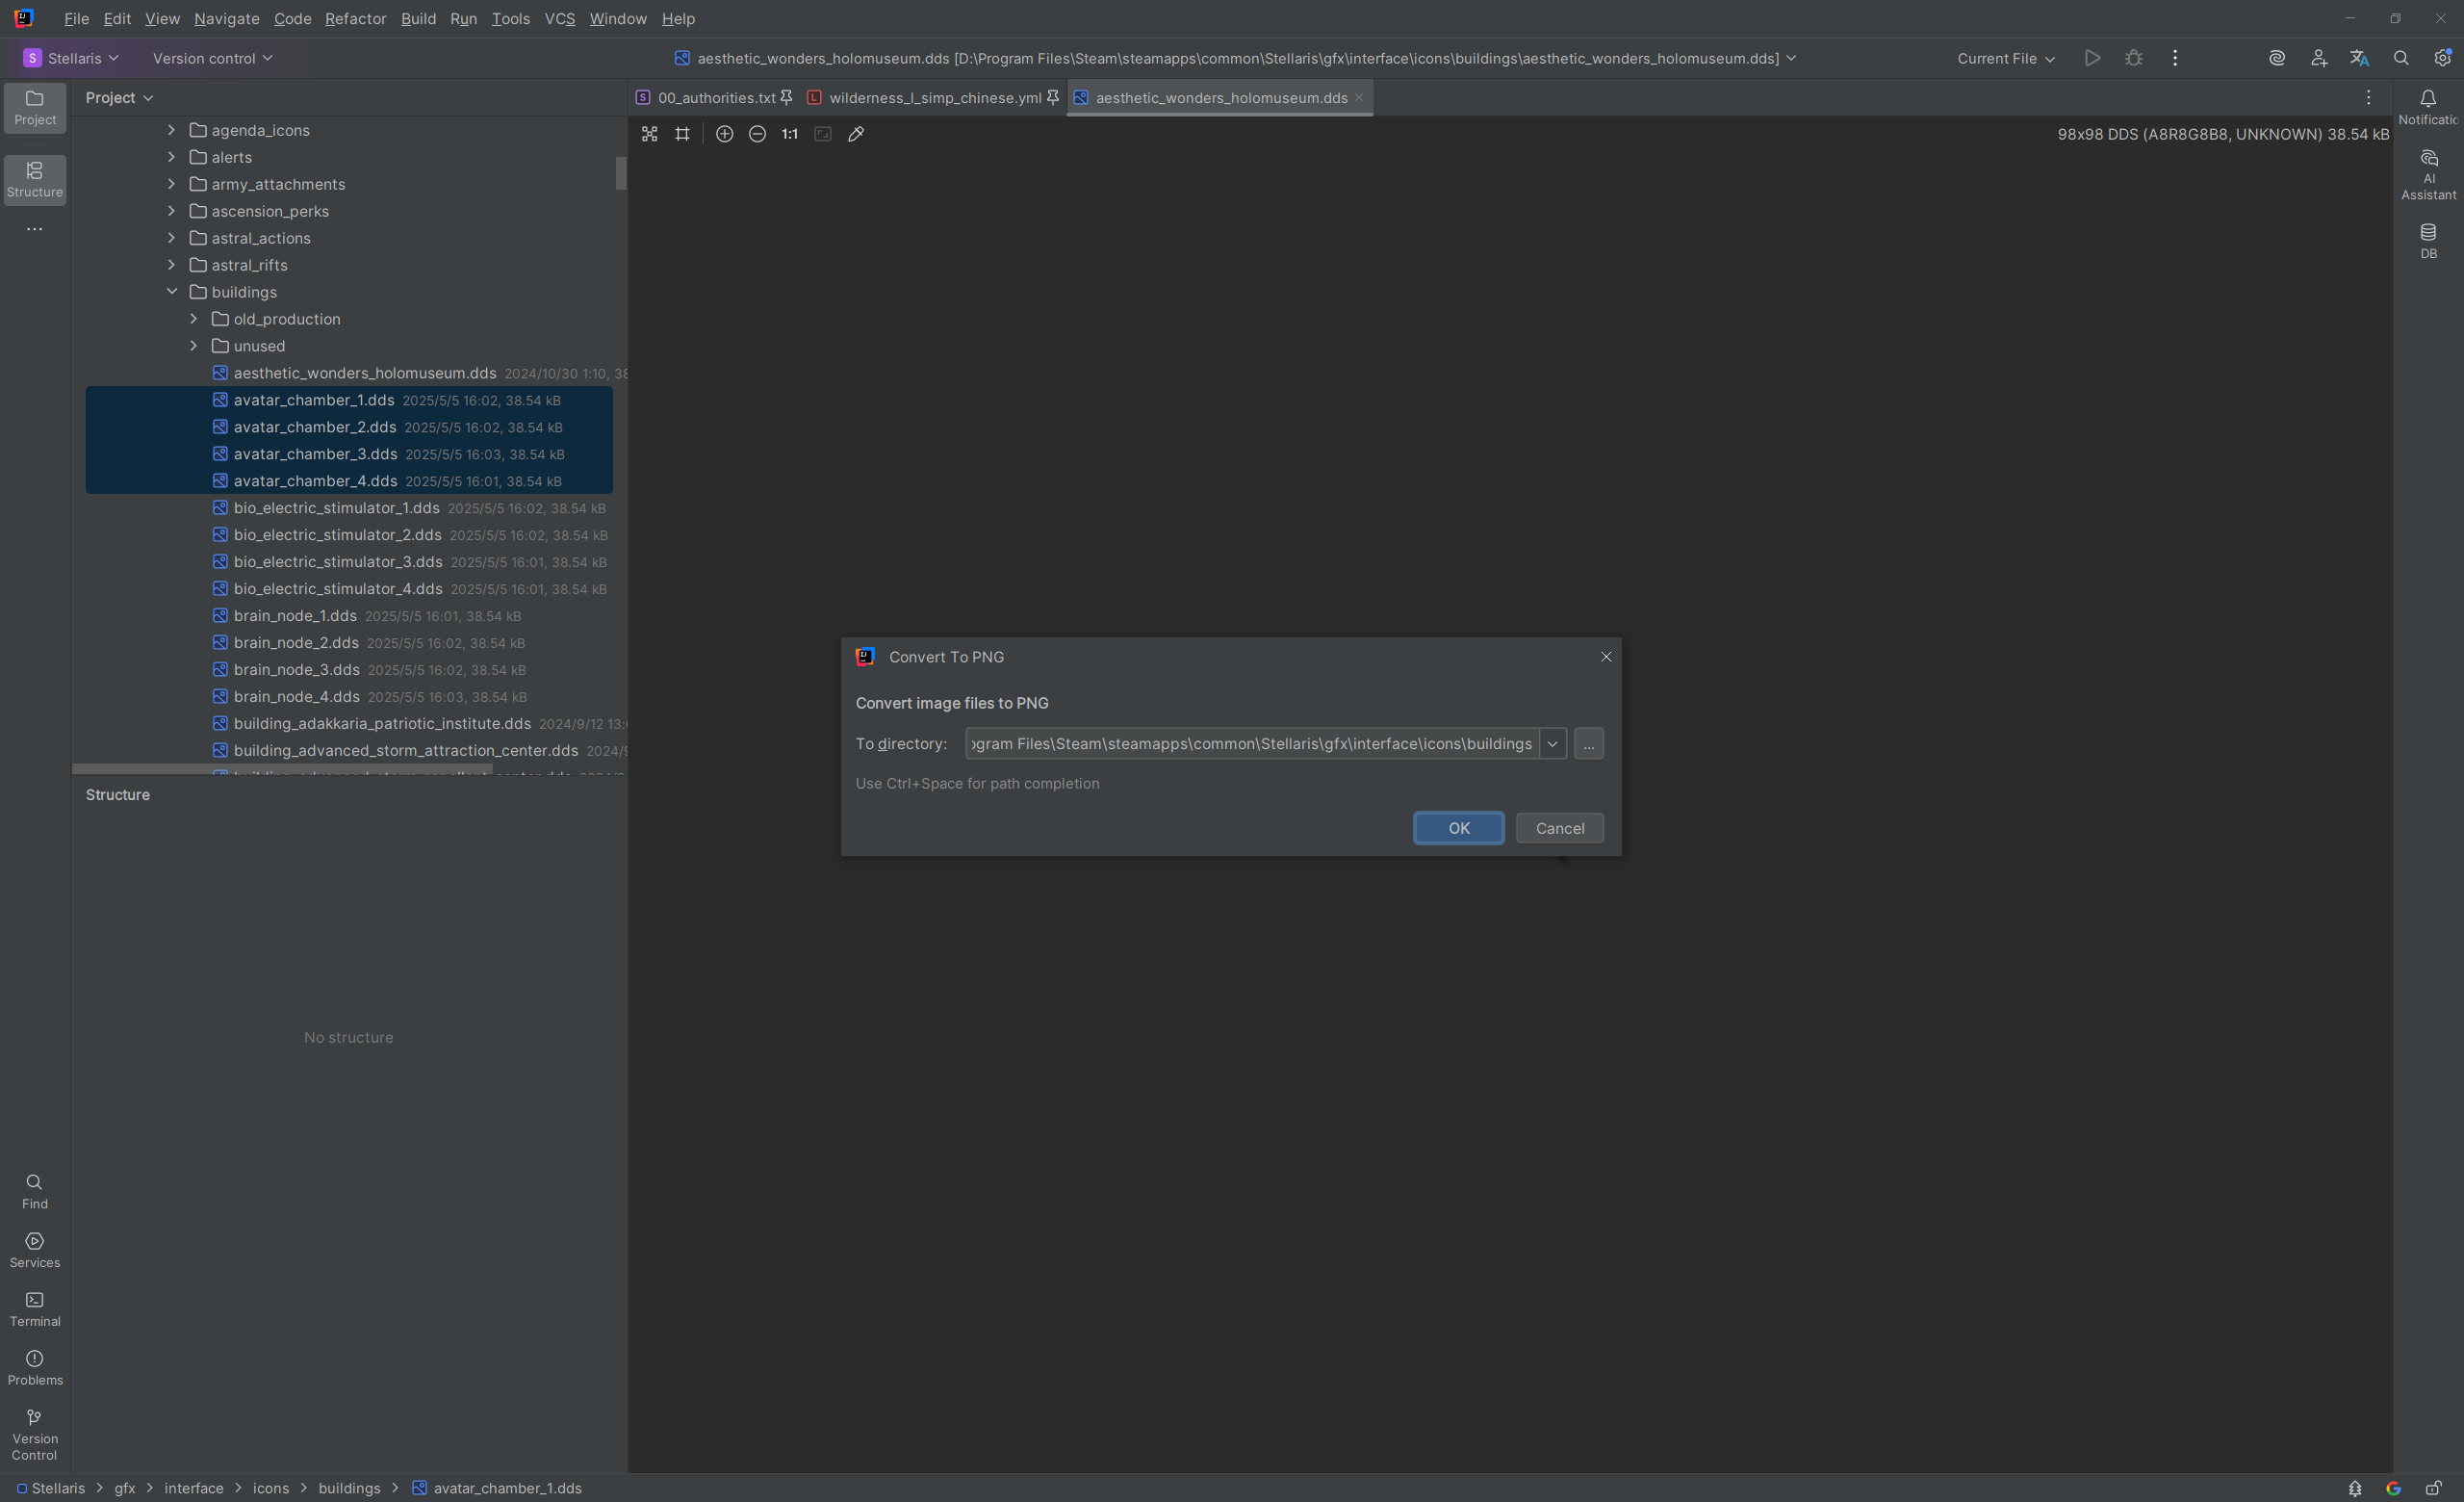Click the Debug bug icon
Screen dimensions: 2464x1502
pos(2134,58)
